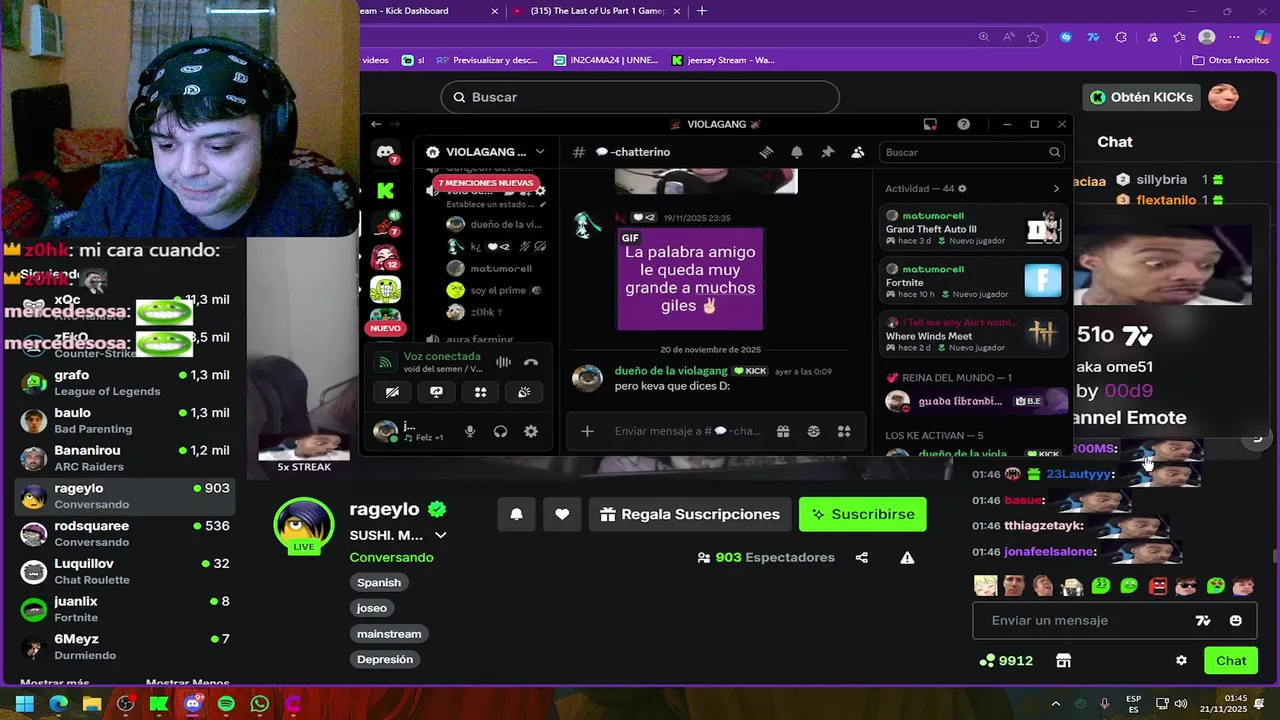Show member list icon in Discord header

pyautogui.click(x=857, y=152)
